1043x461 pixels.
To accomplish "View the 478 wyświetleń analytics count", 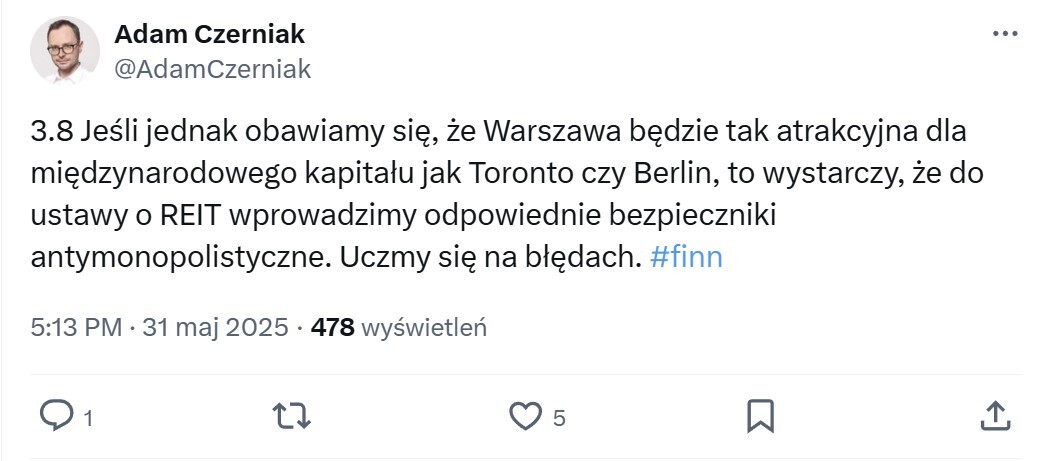I will [x=399, y=327].
